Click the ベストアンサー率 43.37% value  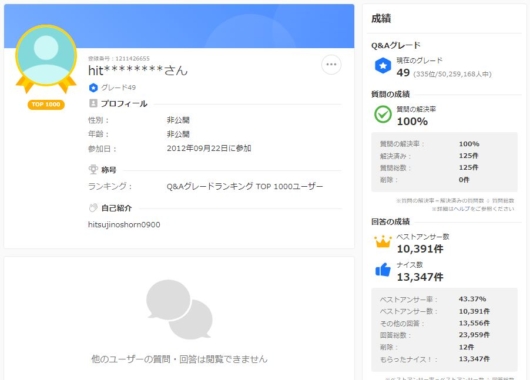pos(472,299)
